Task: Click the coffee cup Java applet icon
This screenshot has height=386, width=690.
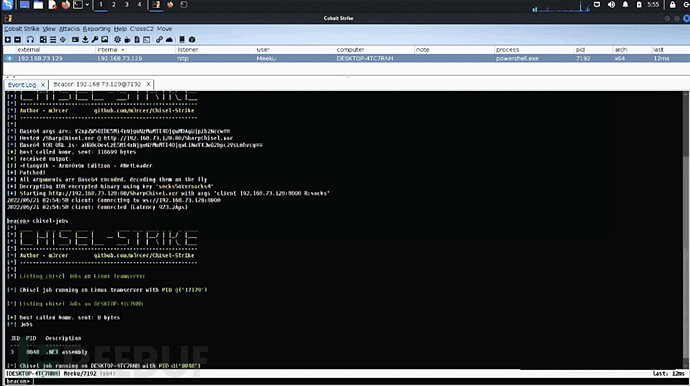Action: (127, 40)
